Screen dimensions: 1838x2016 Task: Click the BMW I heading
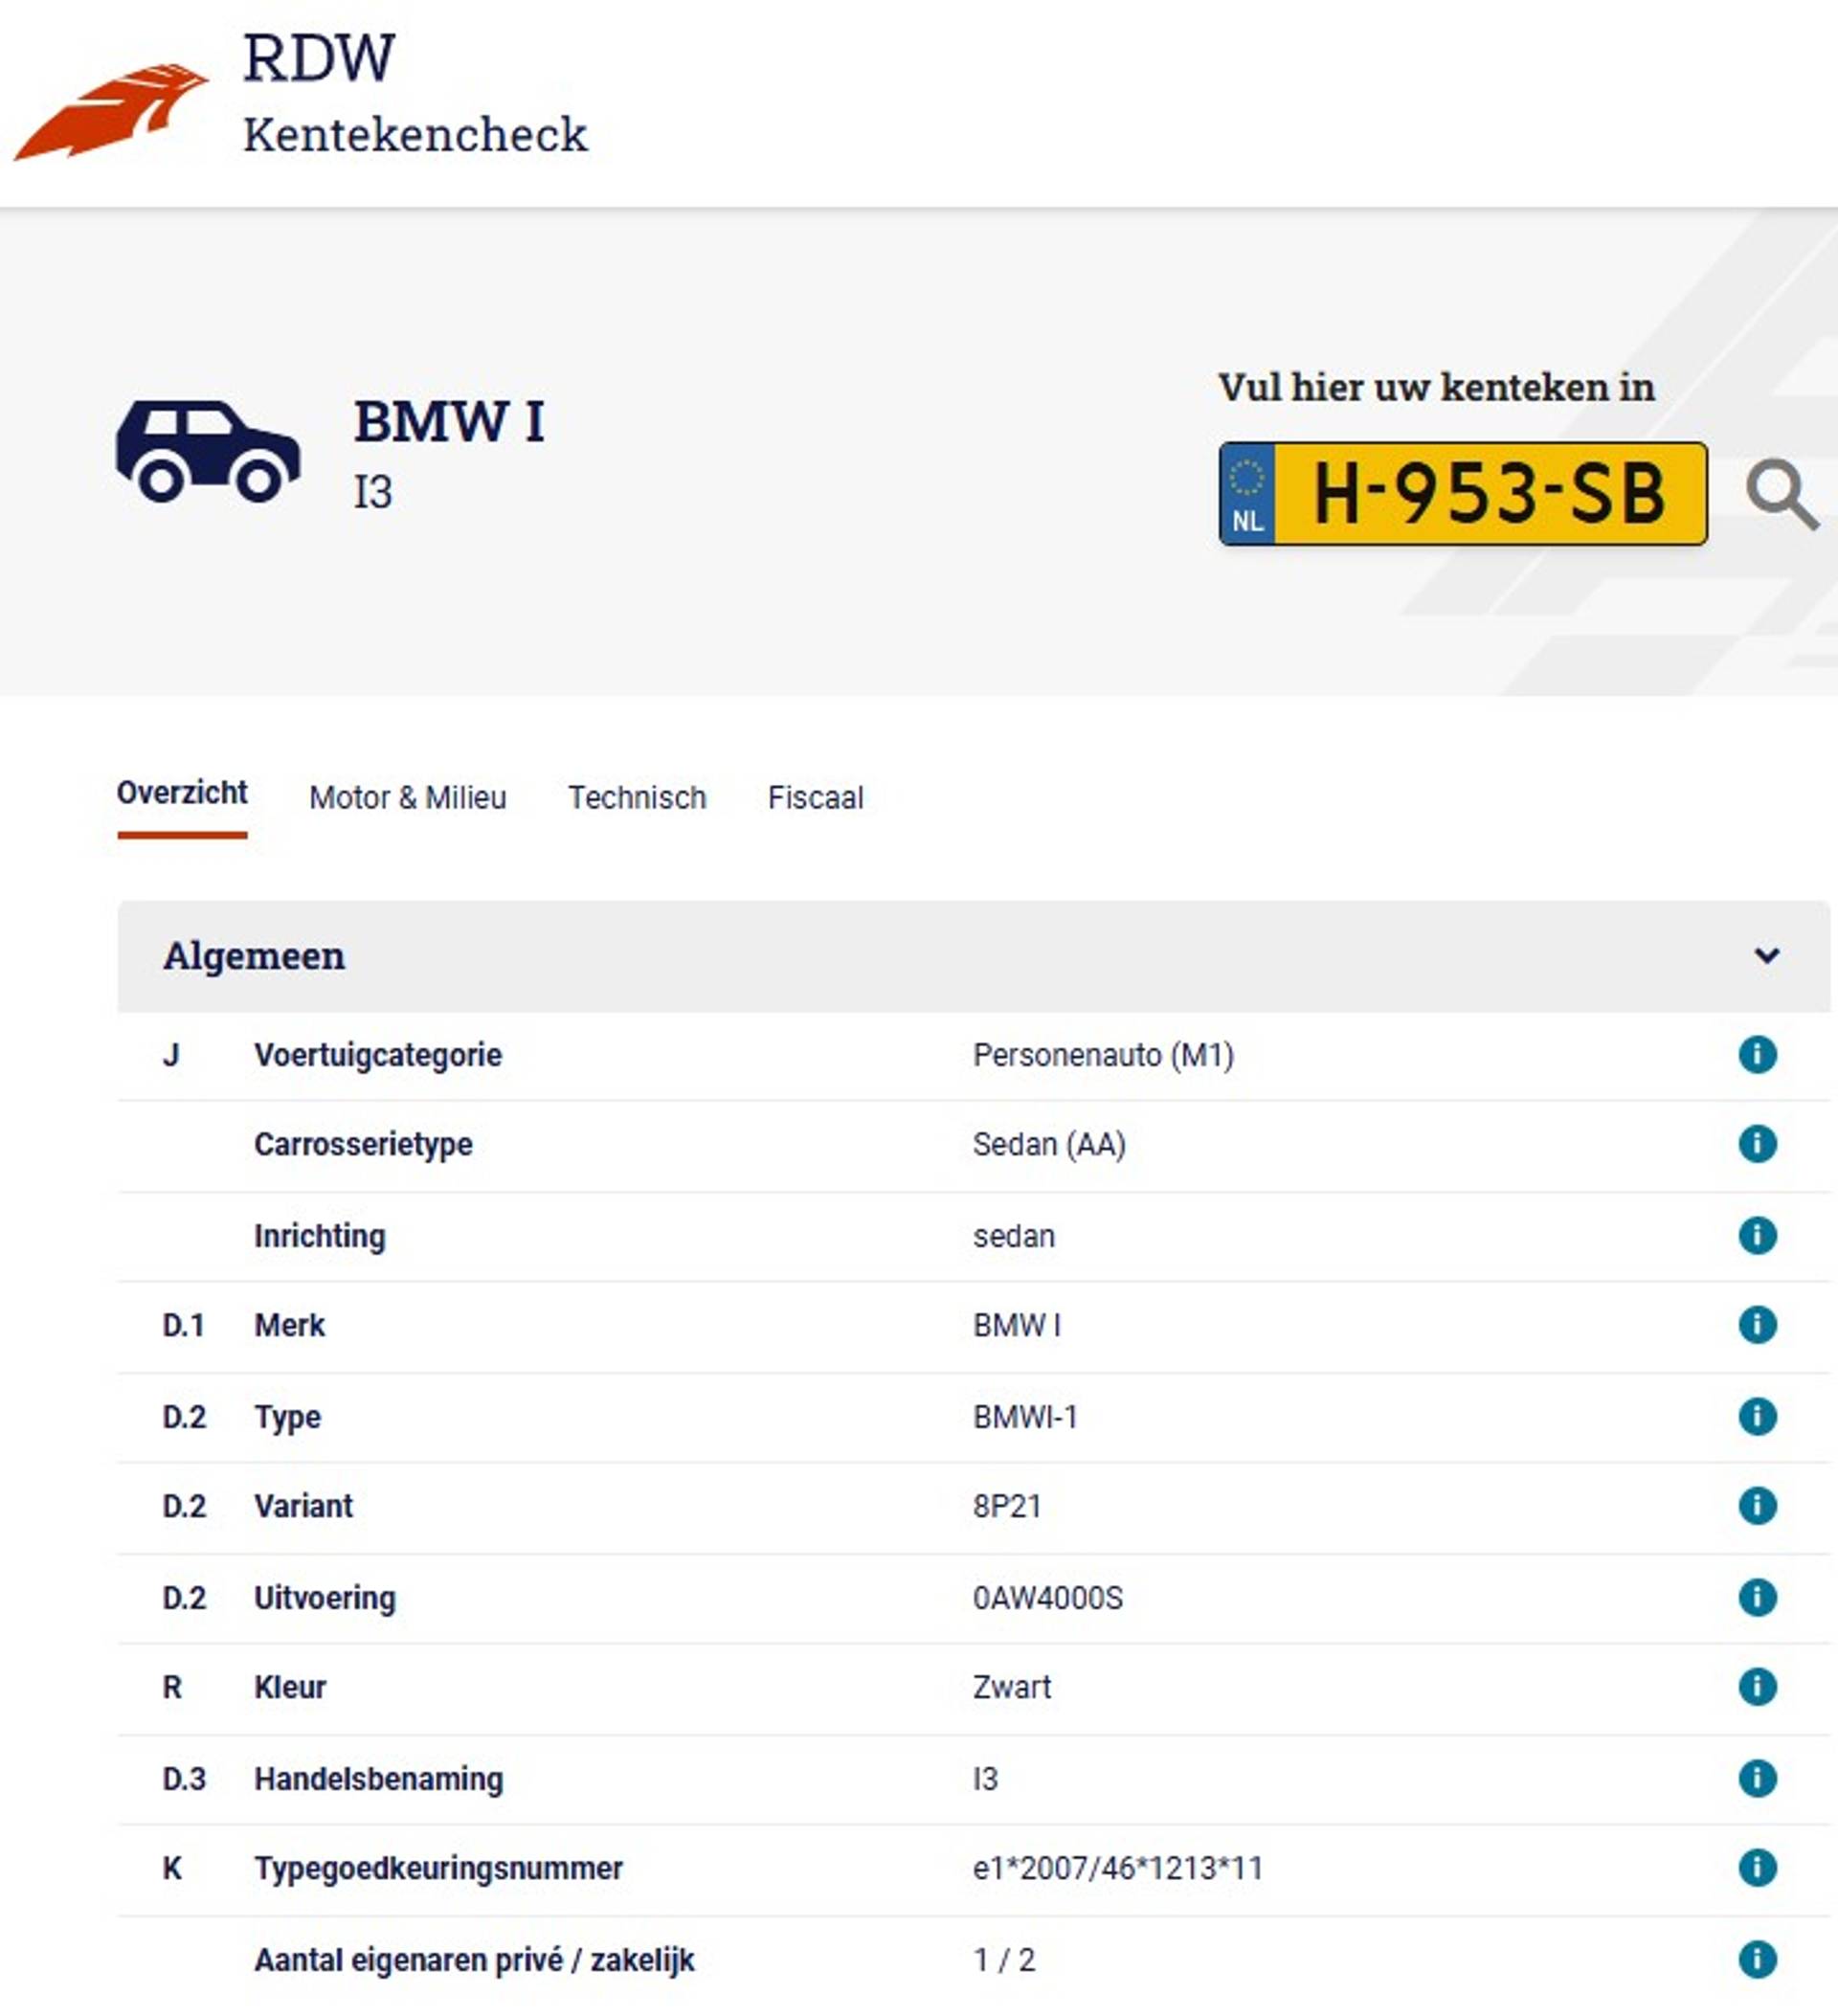(x=449, y=421)
